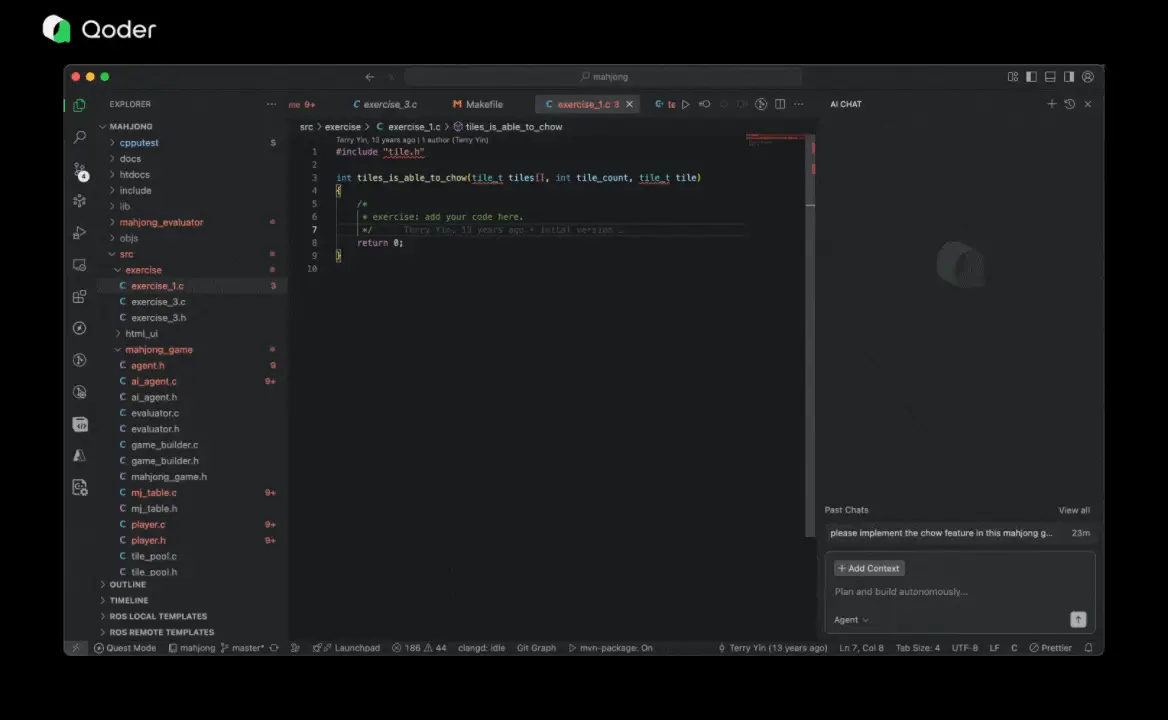
Task: Toggle the bottom panel visibility
Action: [x=1050, y=77]
